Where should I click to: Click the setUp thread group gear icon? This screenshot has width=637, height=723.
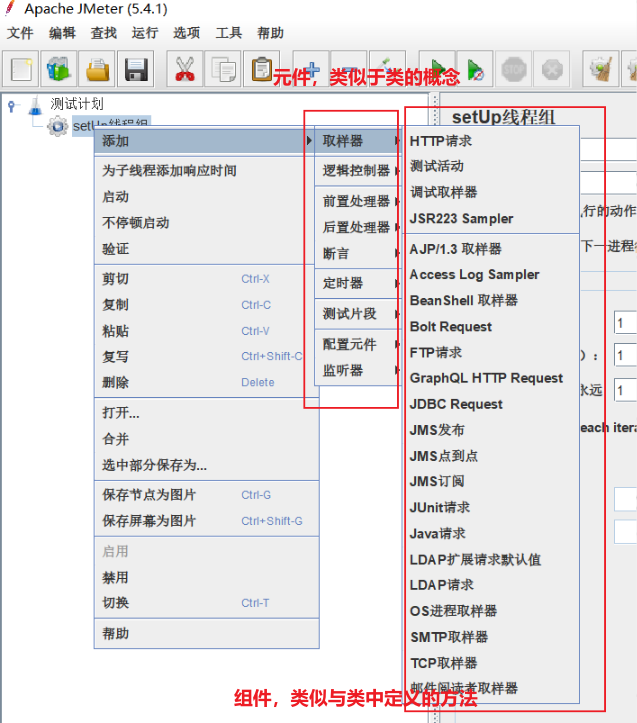point(58,126)
